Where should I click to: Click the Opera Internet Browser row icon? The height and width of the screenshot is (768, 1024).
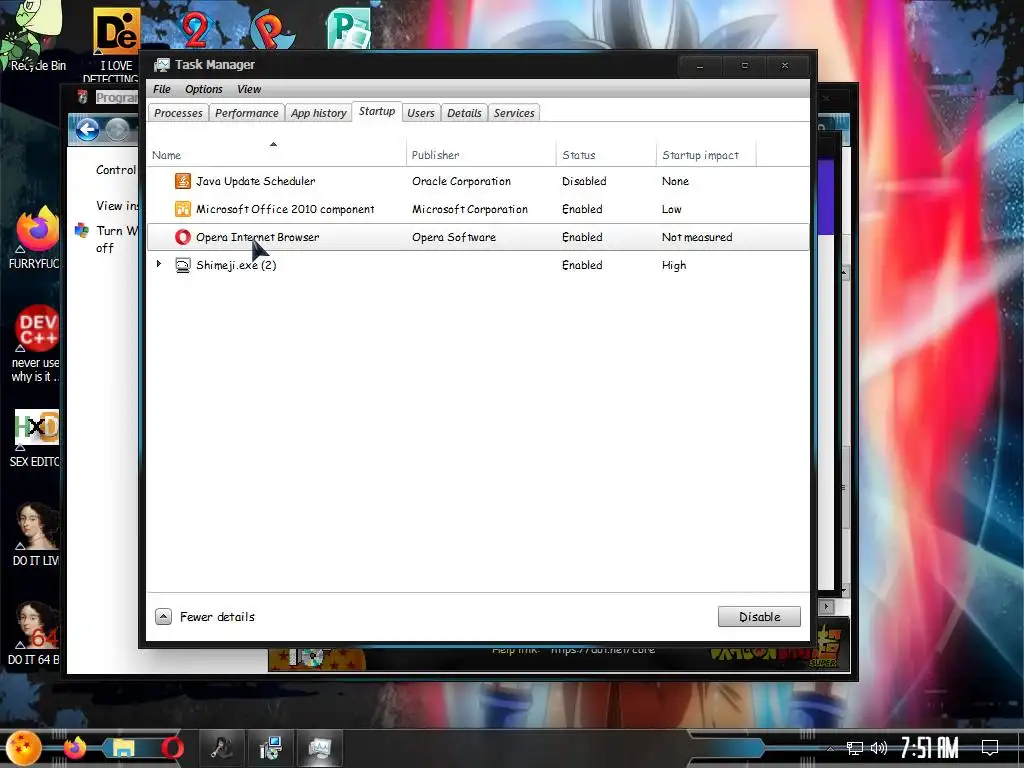(183, 237)
